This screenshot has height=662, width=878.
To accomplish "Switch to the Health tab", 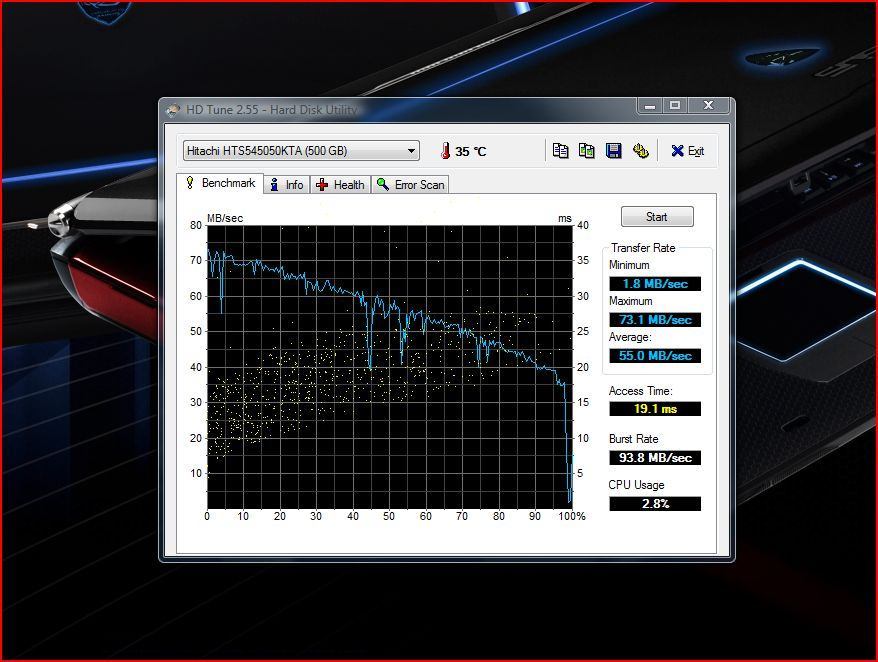I will (x=340, y=185).
